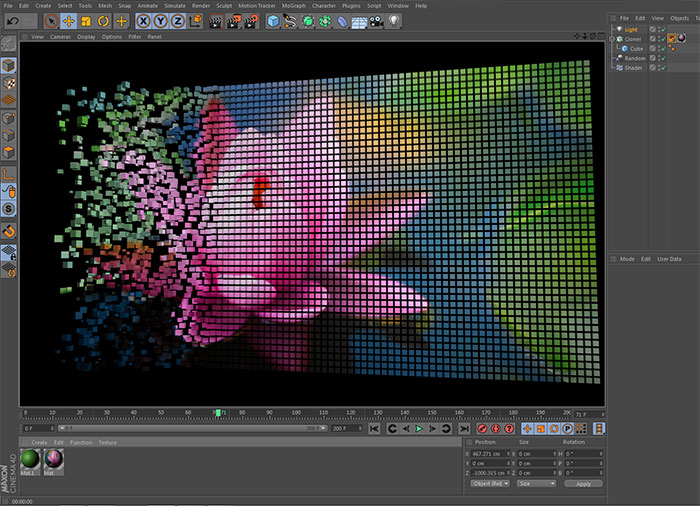Toggle the Y axis lock
The height and width of the screenshot is (506, 700).
[160, 21]
